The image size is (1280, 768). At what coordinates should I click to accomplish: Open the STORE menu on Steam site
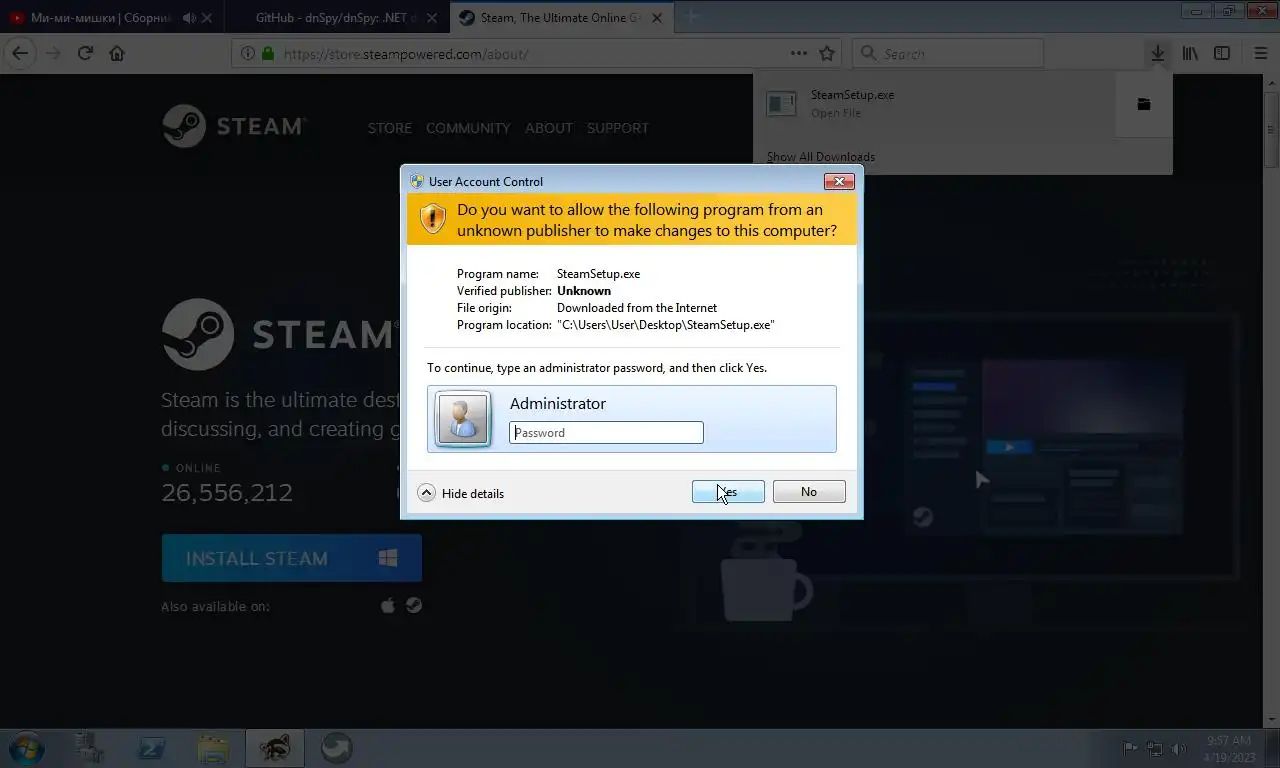point(390,128)
